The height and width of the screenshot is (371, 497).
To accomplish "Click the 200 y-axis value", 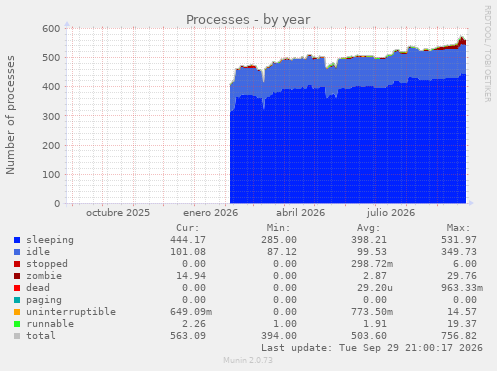I will click(x=51, y=145).
